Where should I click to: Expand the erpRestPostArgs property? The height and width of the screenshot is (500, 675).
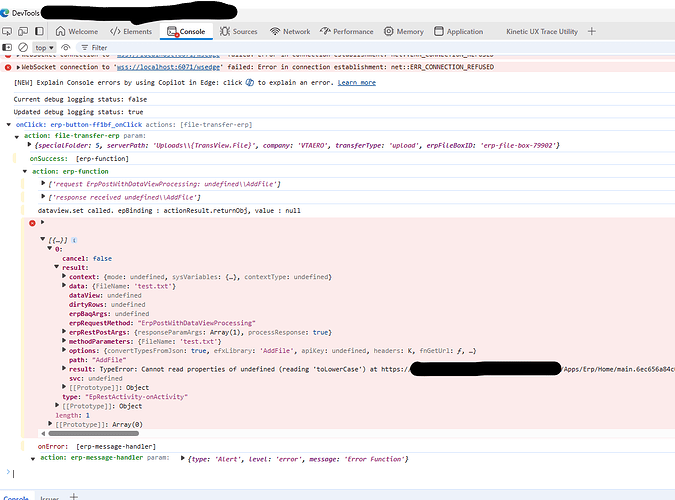coord(64,332)
